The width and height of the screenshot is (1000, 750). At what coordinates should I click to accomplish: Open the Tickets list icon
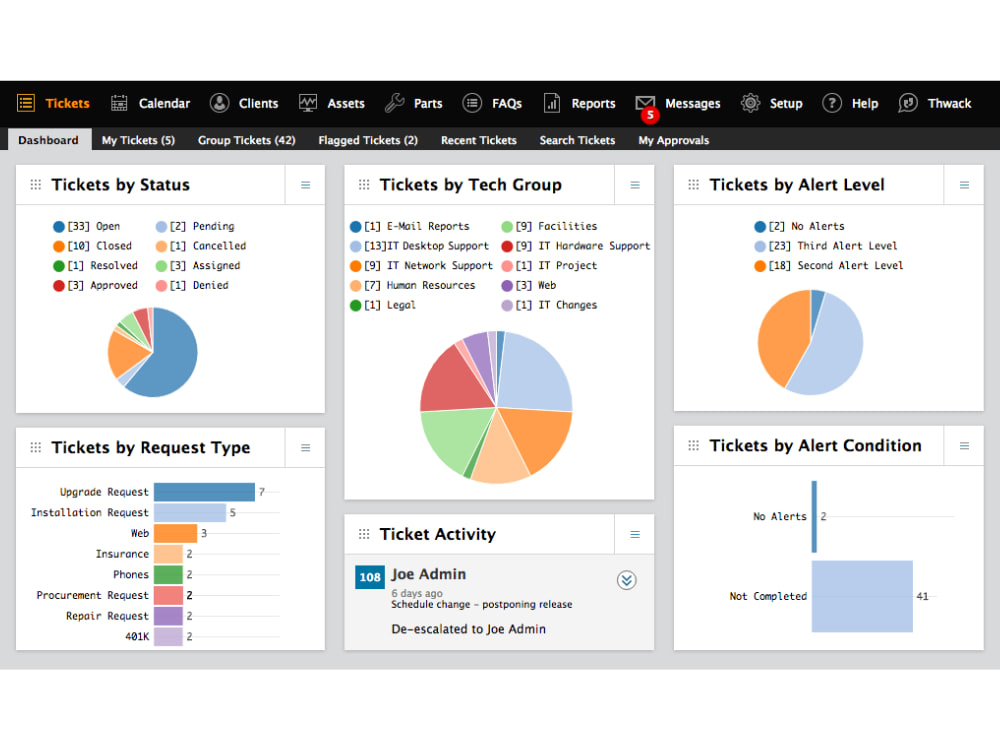point(26,103)
